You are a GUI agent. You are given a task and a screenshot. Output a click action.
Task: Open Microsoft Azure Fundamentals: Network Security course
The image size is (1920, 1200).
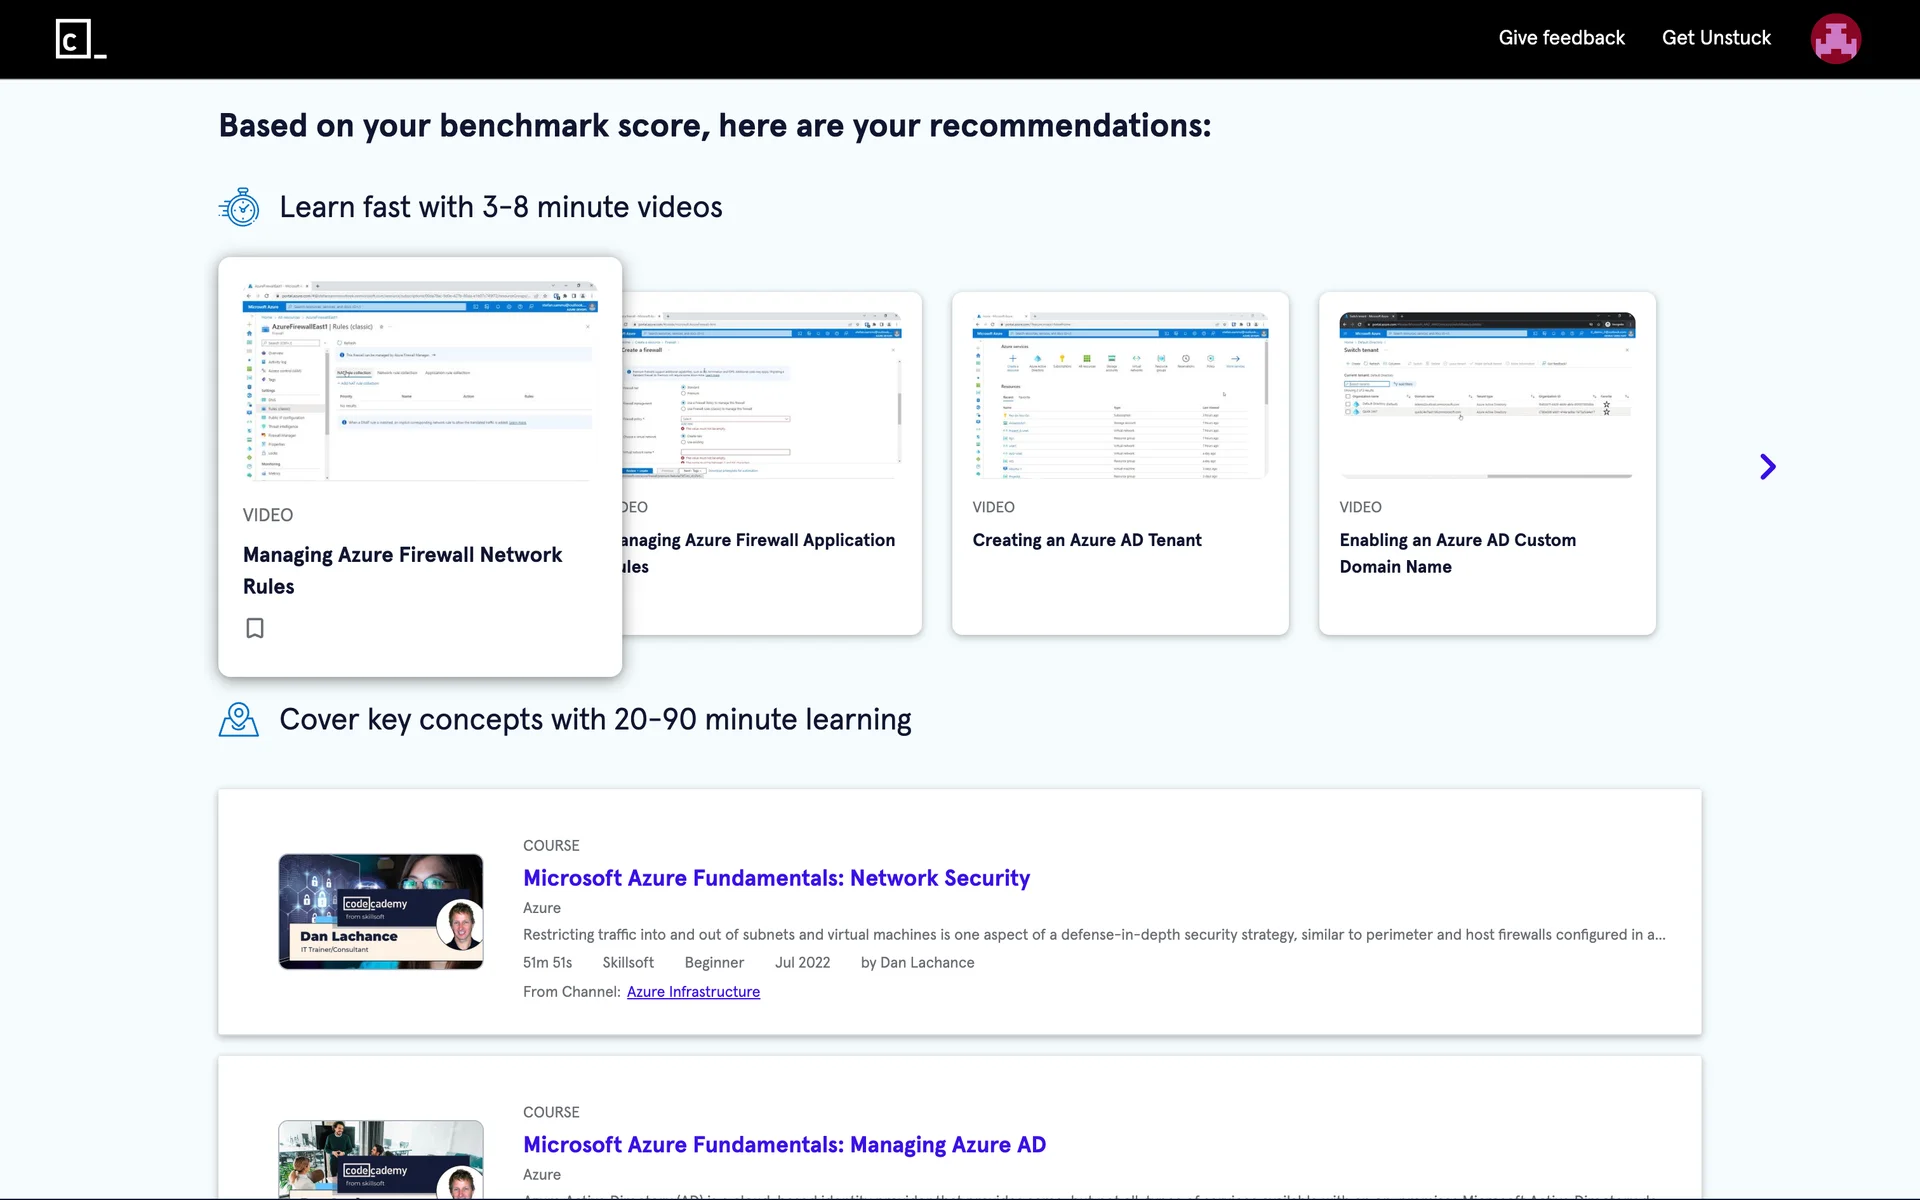click(776, 878)
